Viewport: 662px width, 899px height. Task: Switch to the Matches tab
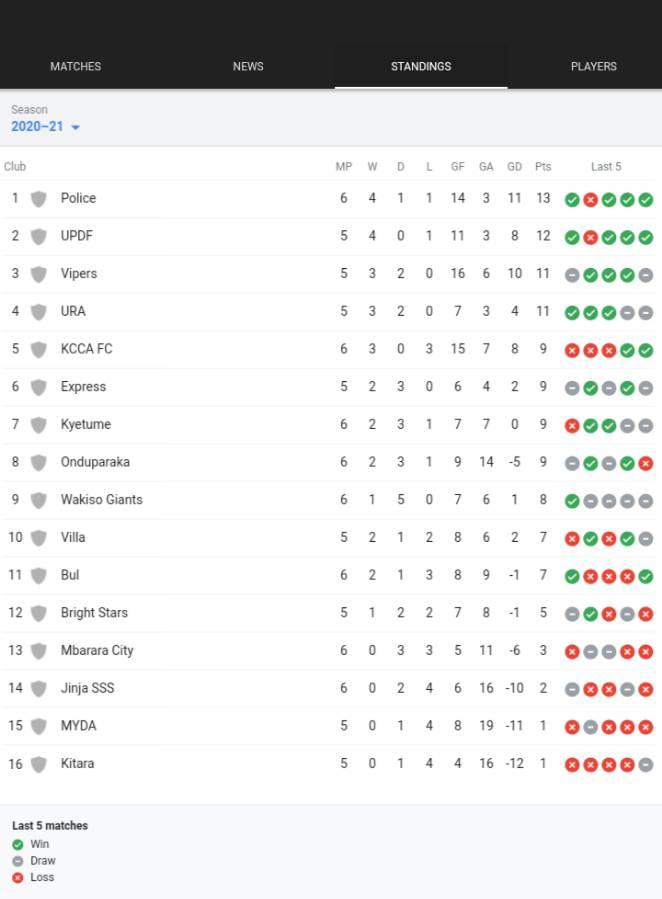[76, 67]
